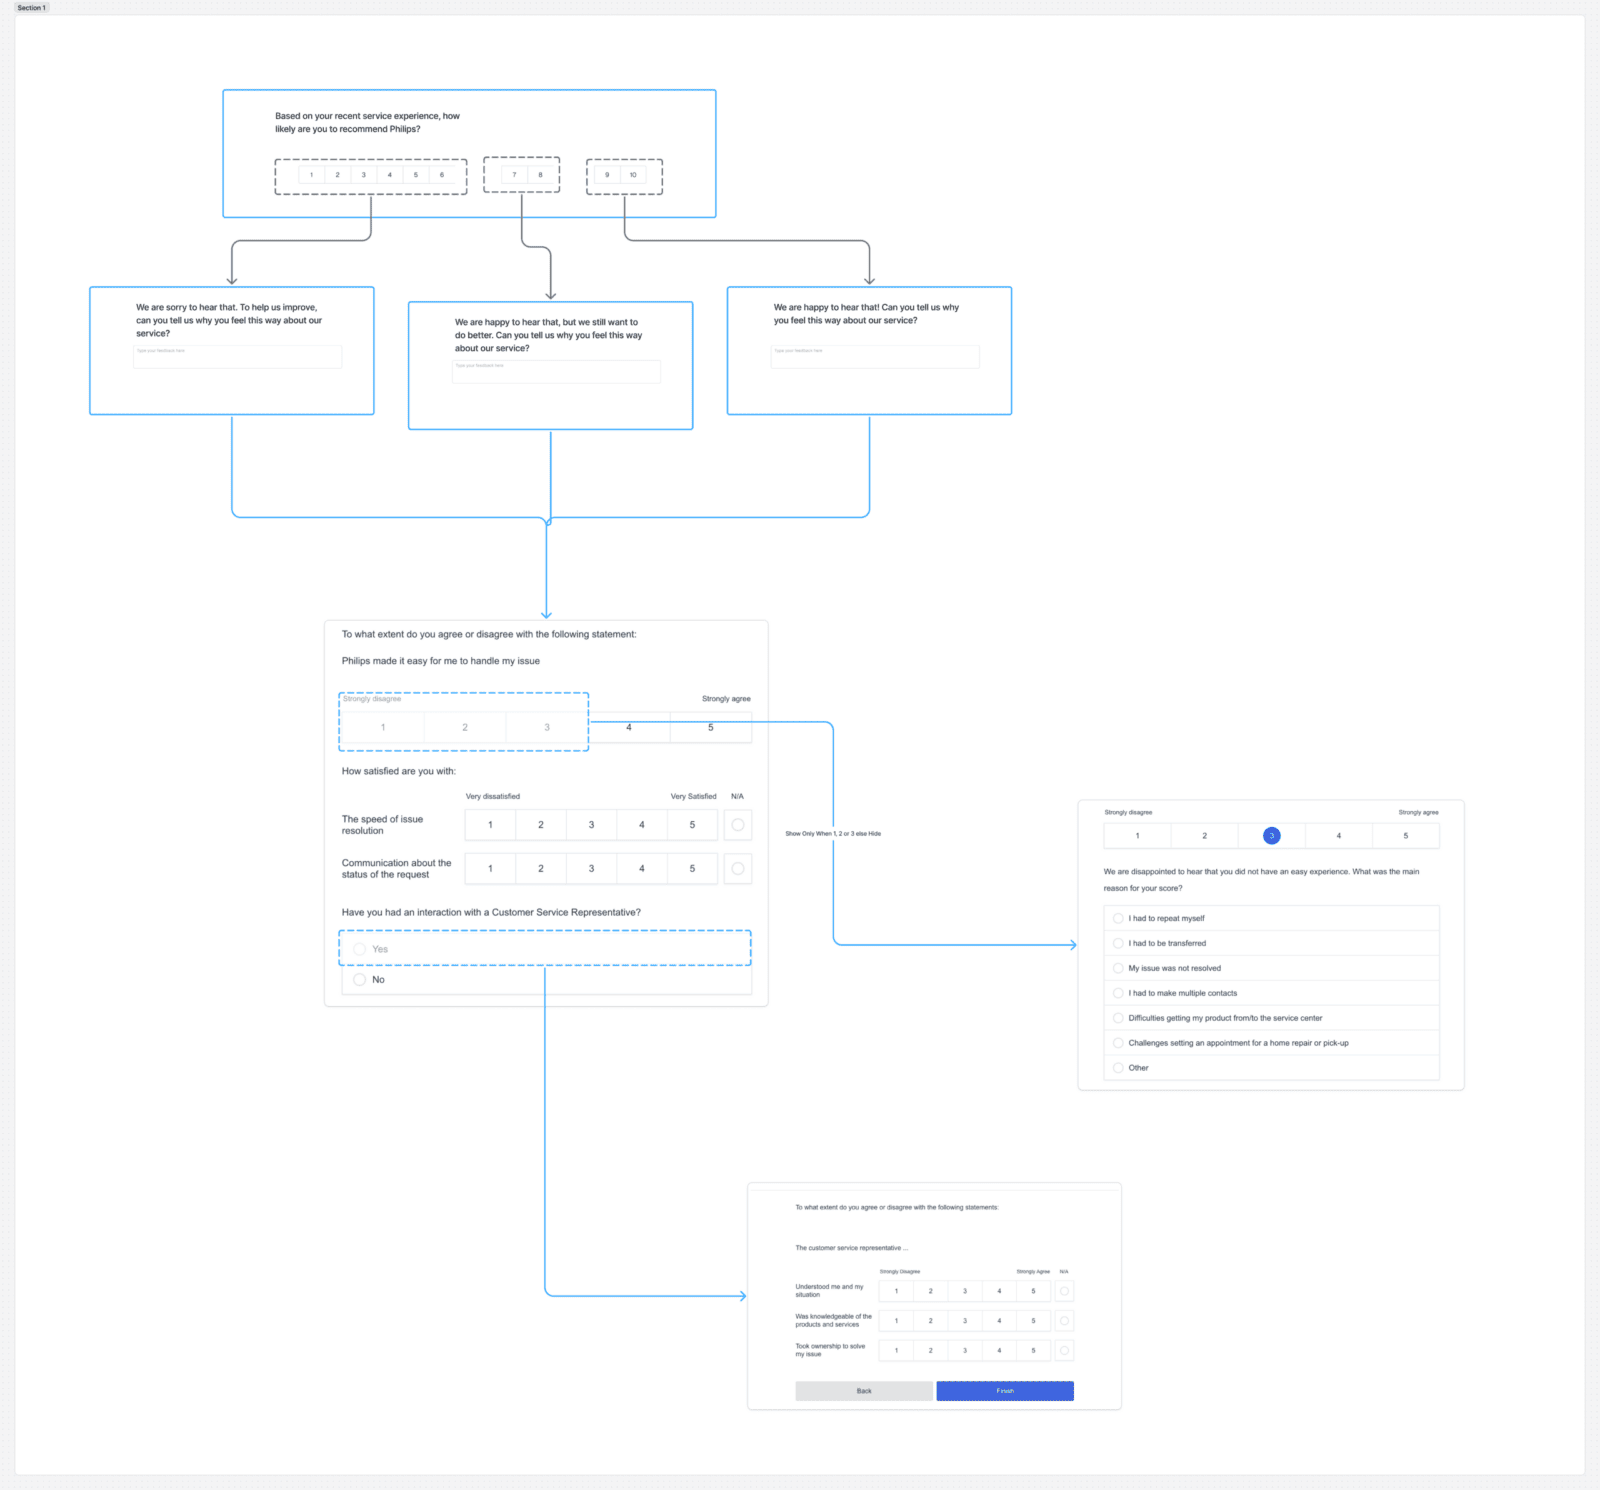The width and height of the screenshot is (1600, 1490).
Task: Select 'The customer service representative ...' text
Action: tap(852, 1248)
